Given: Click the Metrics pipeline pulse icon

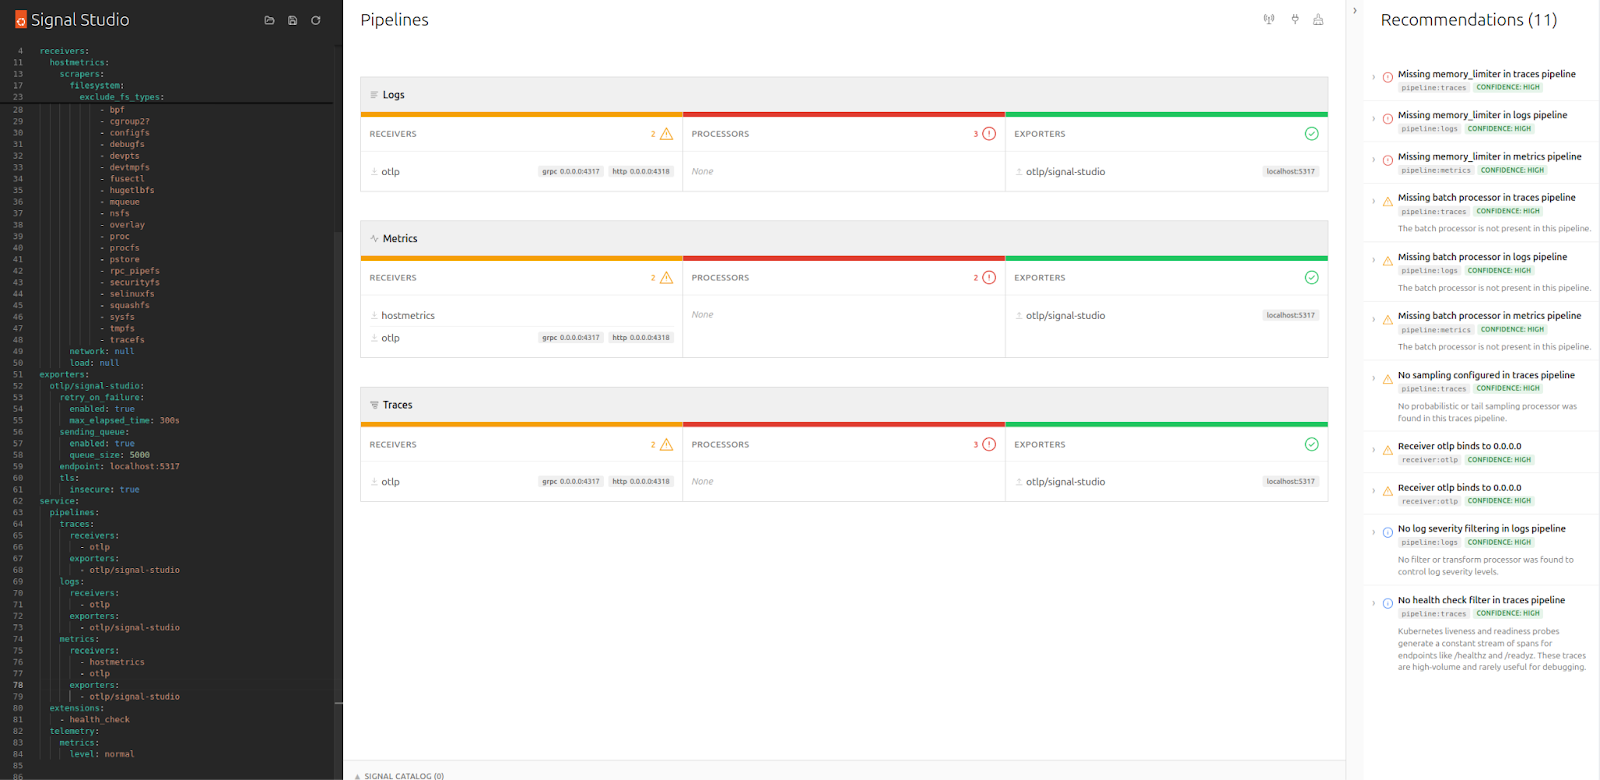Looking at the screenshot, I should click(374, 239).
